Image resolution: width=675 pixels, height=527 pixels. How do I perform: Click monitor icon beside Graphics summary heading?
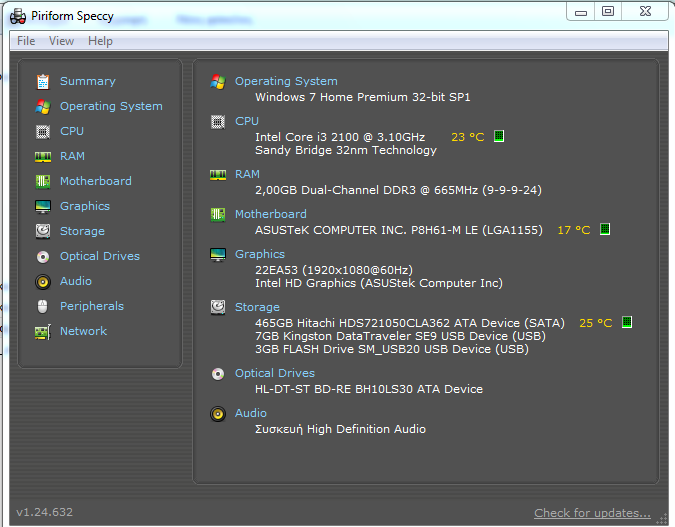pyautogui.click(x=218, y=254)
